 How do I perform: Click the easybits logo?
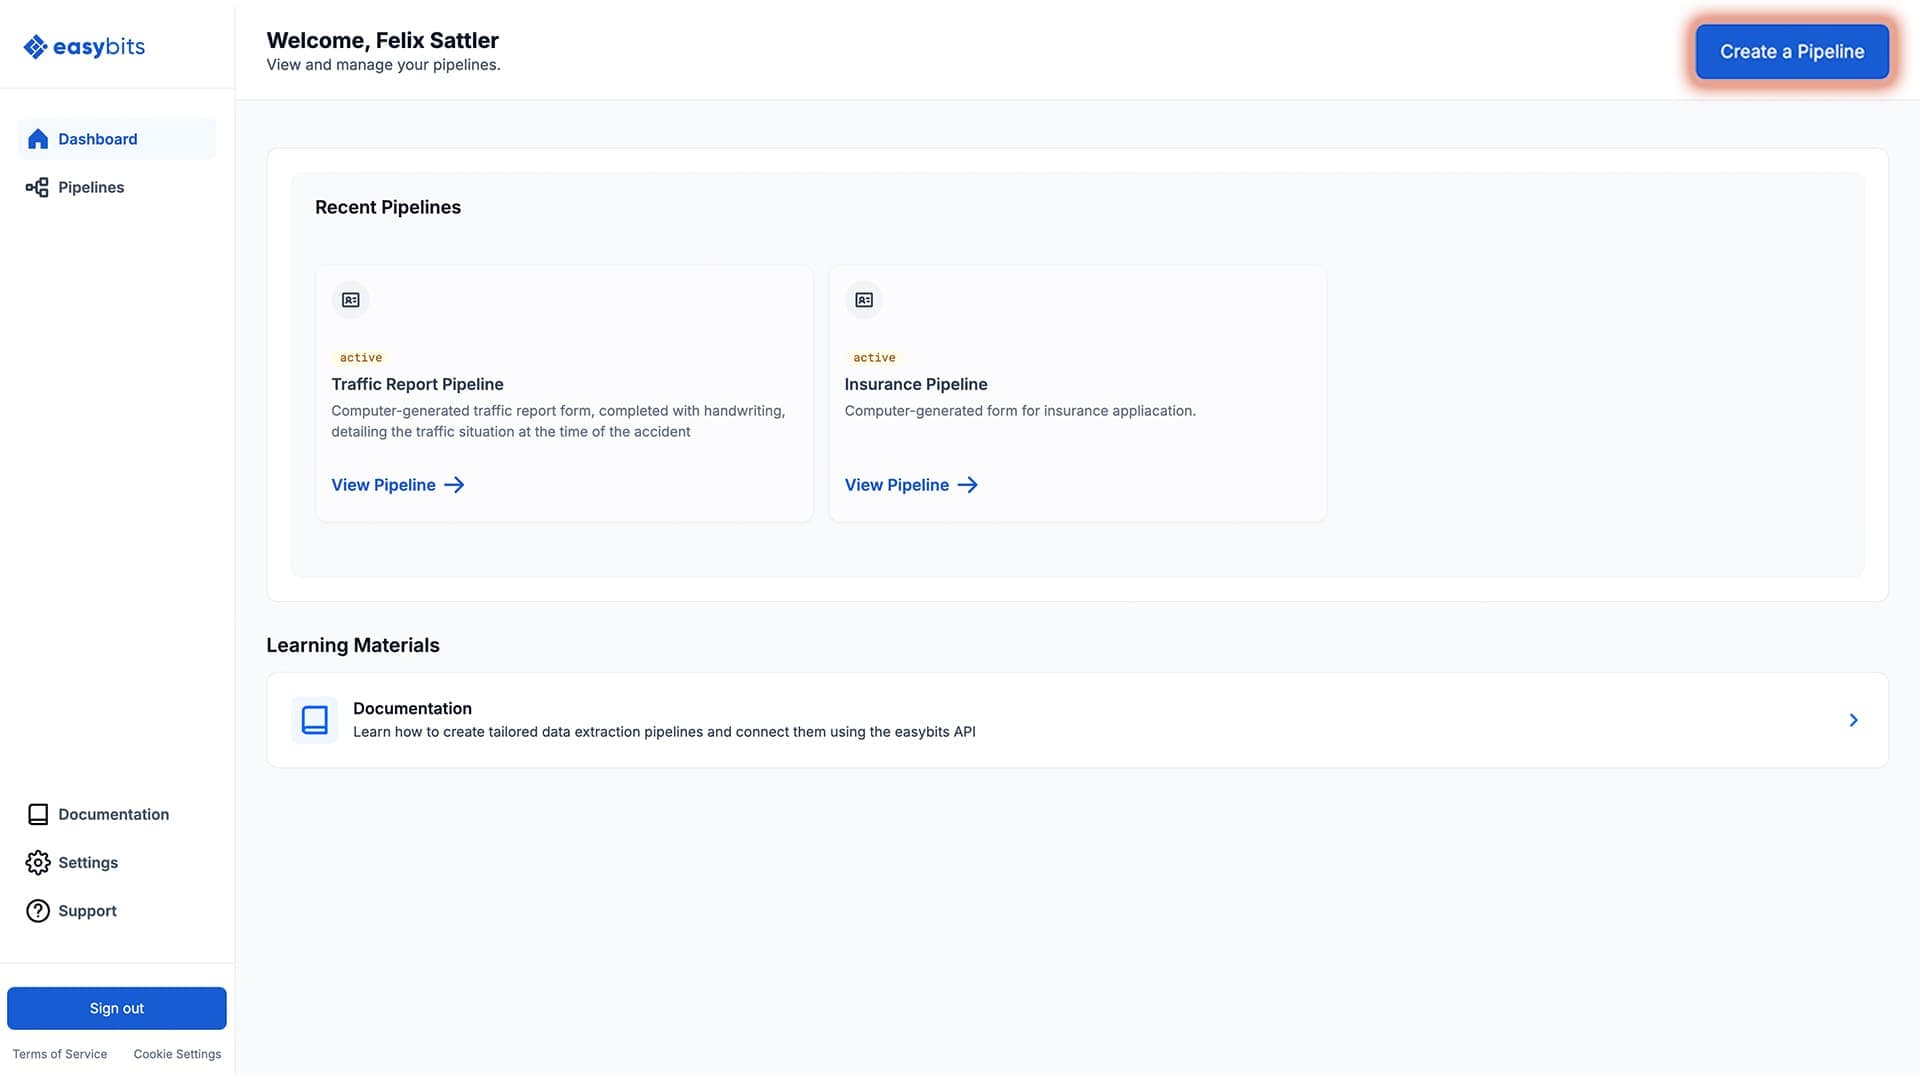point(84,46)
